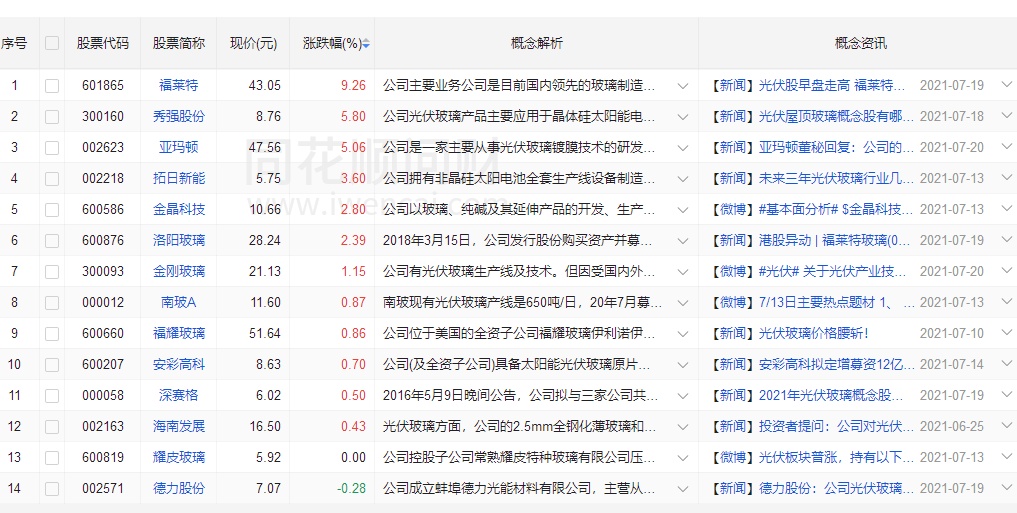Open stock link 秀强股份
The image size is (1017, 513).
click(x=178, y=116)
